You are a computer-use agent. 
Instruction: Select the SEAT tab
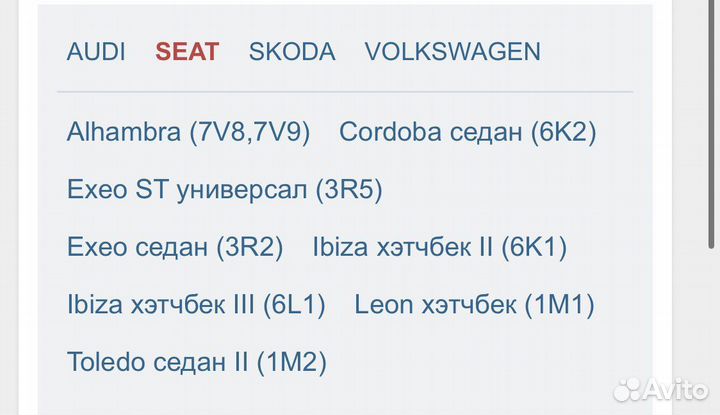tap(187, 52)
